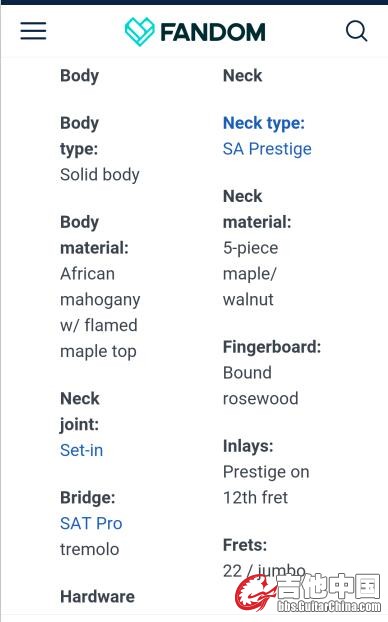Open the Set-in neck joint link
This screenshot has height=622, width=388.
[81, 450]
